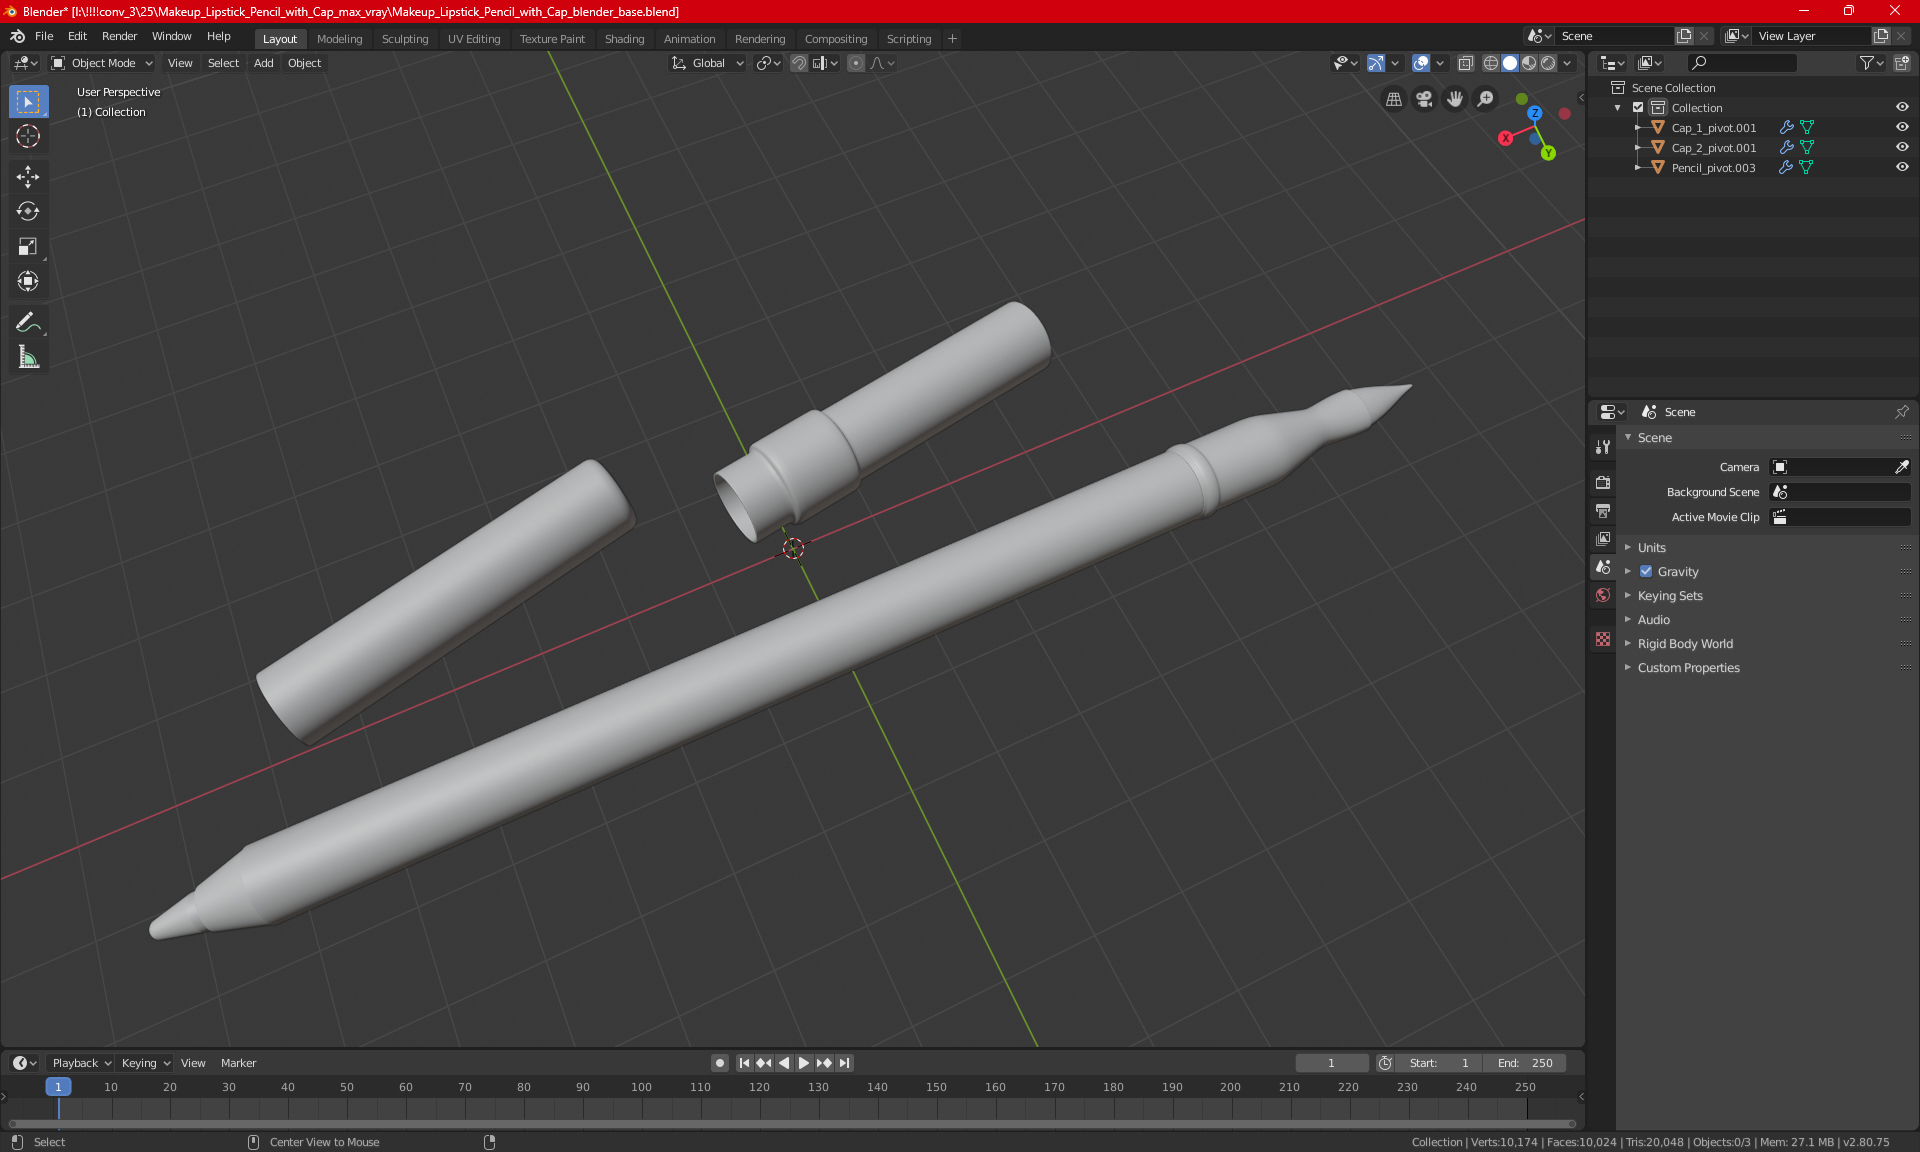Open the World properties tab icon

pos(1603,595)
